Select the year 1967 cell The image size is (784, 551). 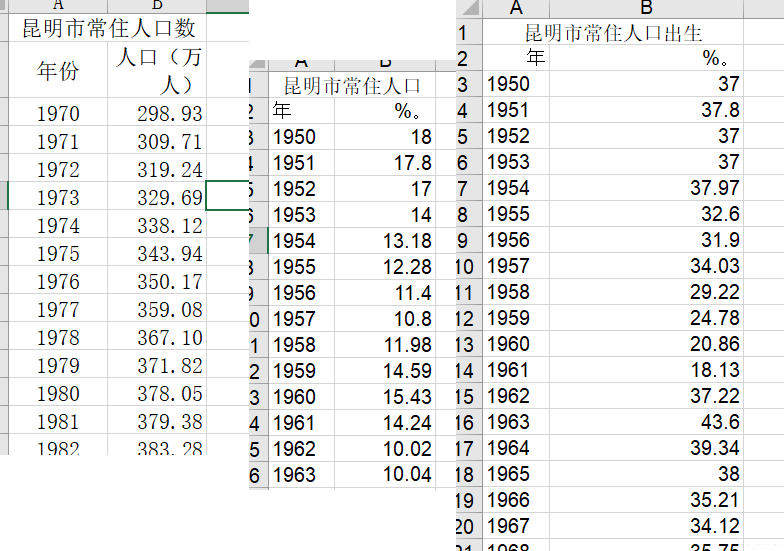[x=516, y=526]
